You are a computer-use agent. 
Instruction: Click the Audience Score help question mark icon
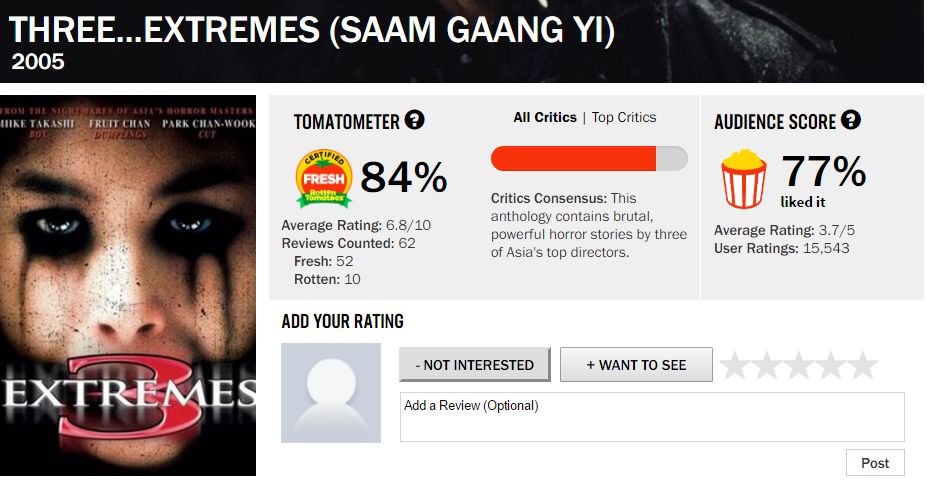pos(851,120)
